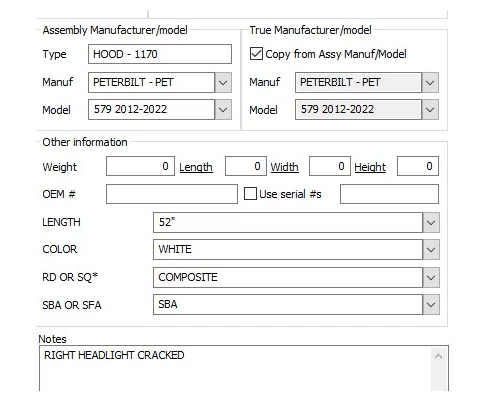Open the Assembly Manuf dropdown arrow
The image size is (500, 400).
[x=223, y=82]
